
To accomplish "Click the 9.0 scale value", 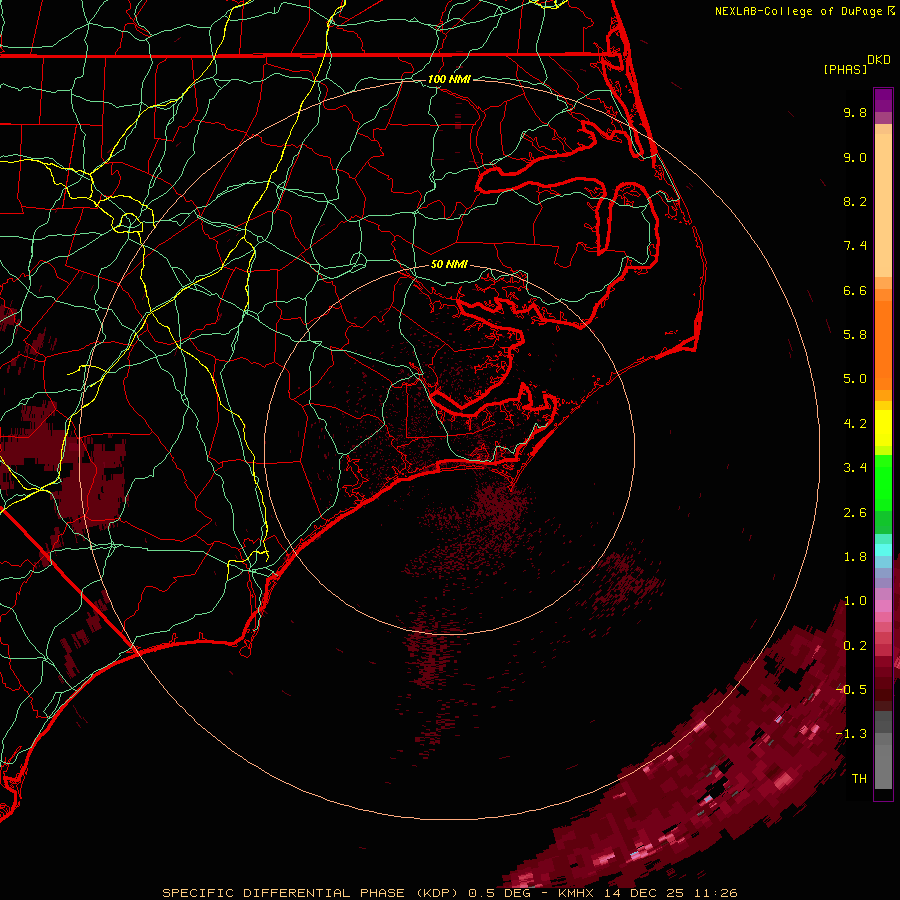I will pyautogui.click(x=855, y=157).
